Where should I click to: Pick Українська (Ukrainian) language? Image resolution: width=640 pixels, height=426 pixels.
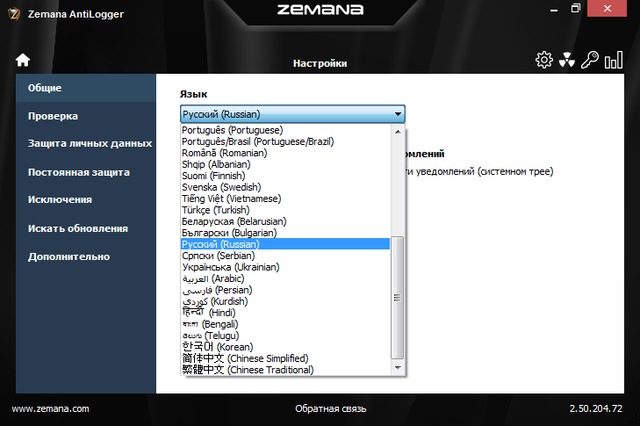[x=285, y=267]
